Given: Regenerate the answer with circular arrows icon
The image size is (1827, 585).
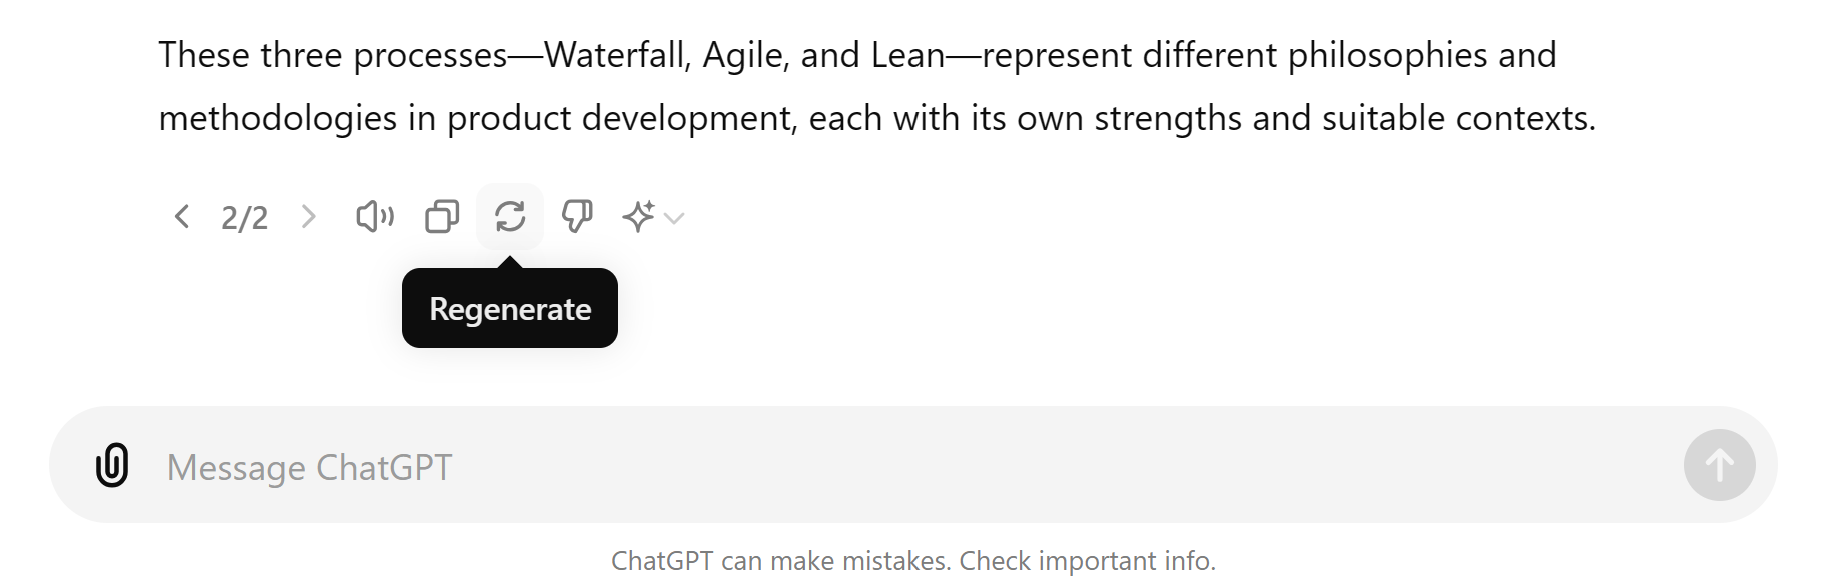Looking at the screenshot, I should tap(510, 216).
